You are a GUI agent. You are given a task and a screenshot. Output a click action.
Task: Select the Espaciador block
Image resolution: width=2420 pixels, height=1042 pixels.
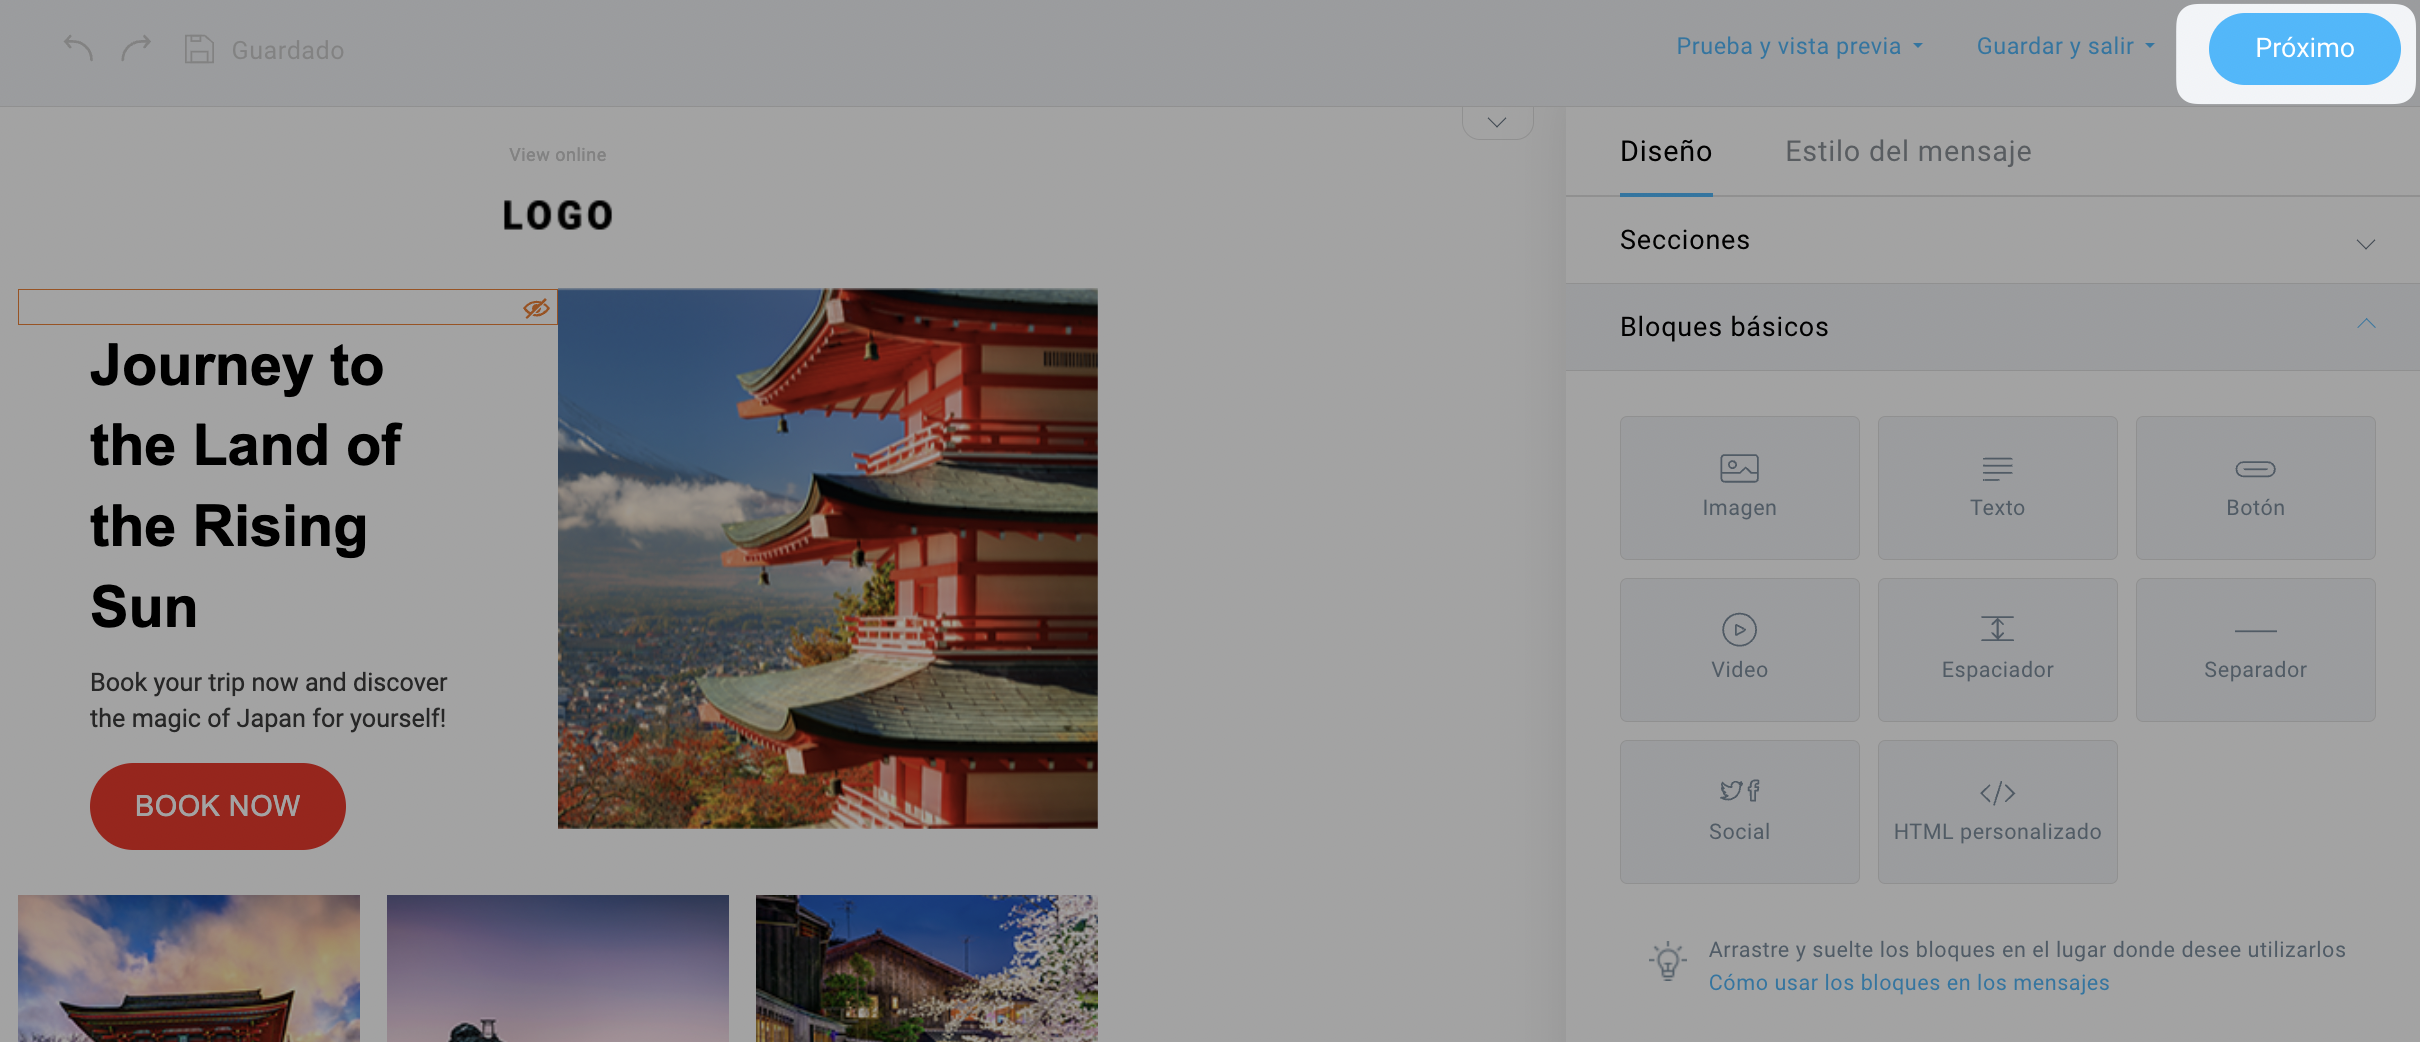pos(1997,650)
